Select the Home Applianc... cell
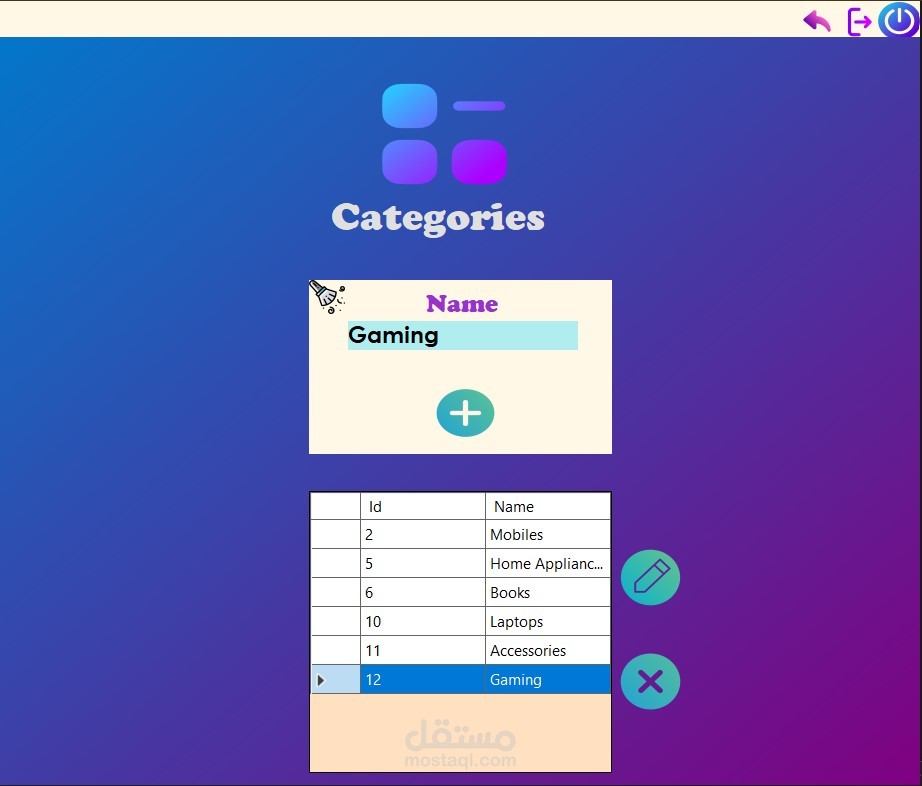This screenshot has height=786, width=922. click(x=548, y=563)
